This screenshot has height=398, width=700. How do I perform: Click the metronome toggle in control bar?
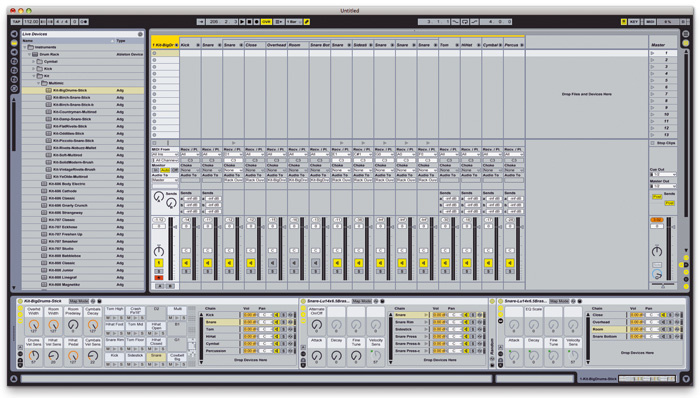(x=83, y=21)
